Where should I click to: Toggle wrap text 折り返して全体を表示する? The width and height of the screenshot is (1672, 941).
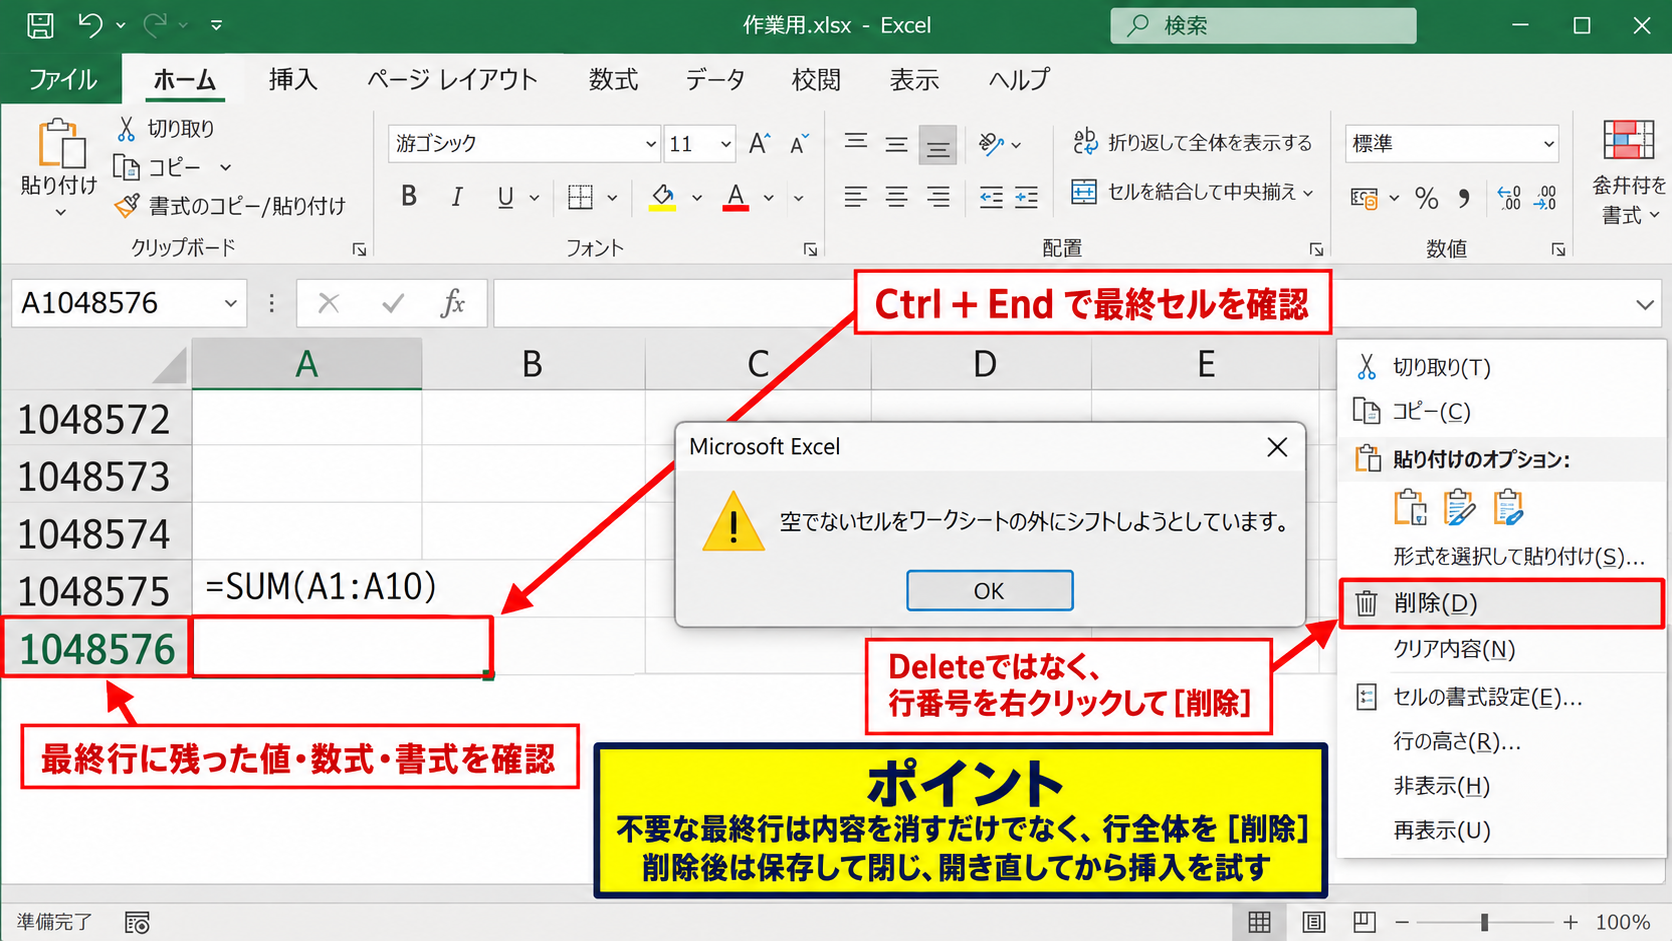(1192, 143)
